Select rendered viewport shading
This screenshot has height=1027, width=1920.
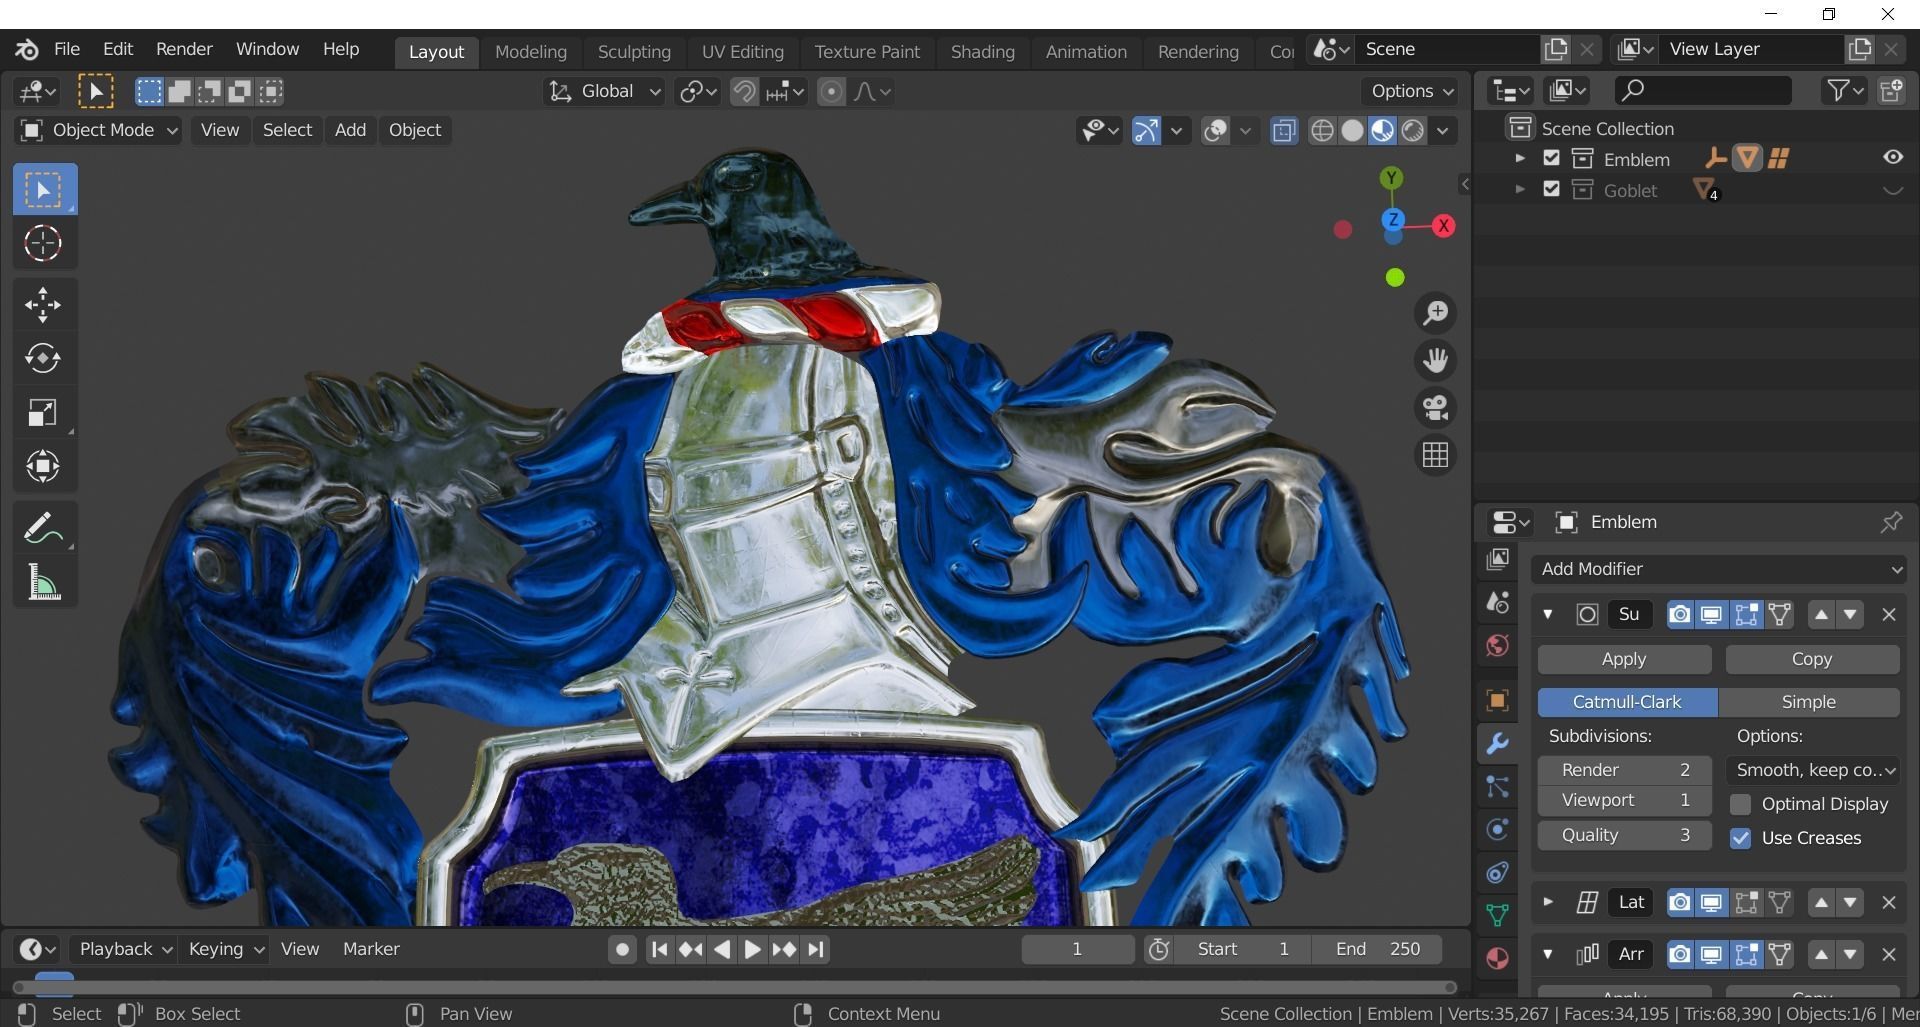1412,131
